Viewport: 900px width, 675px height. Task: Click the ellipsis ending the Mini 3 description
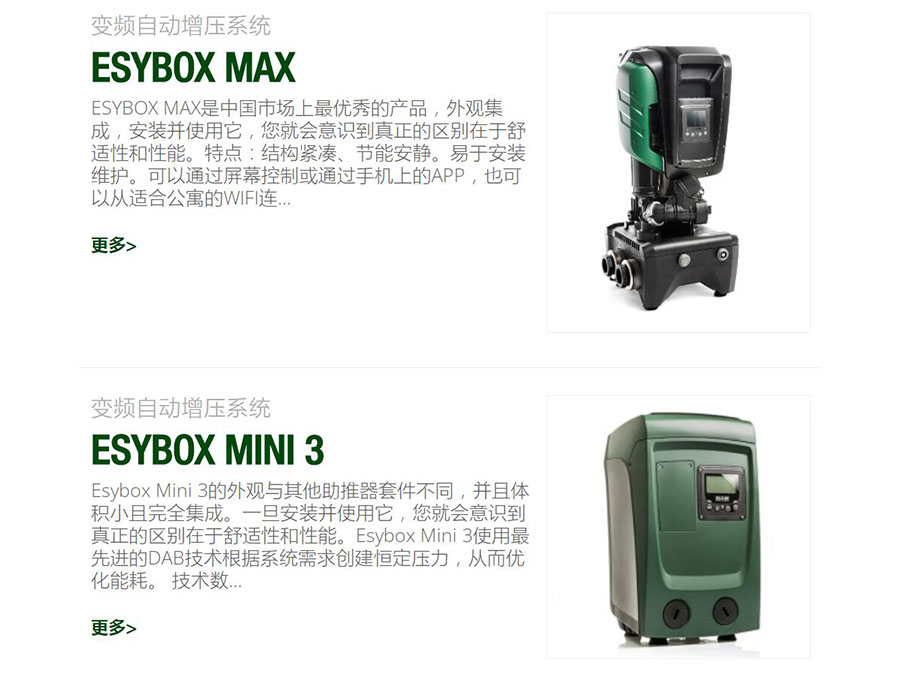[235, 582]
